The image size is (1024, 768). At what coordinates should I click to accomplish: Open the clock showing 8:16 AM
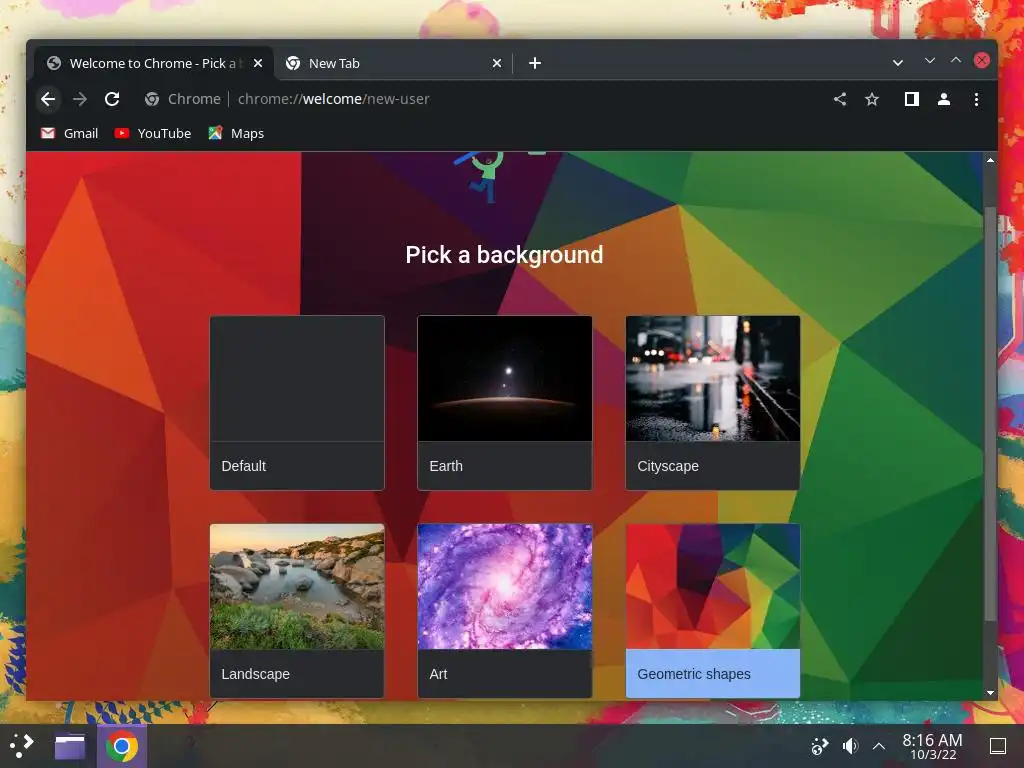pos(933,746)
